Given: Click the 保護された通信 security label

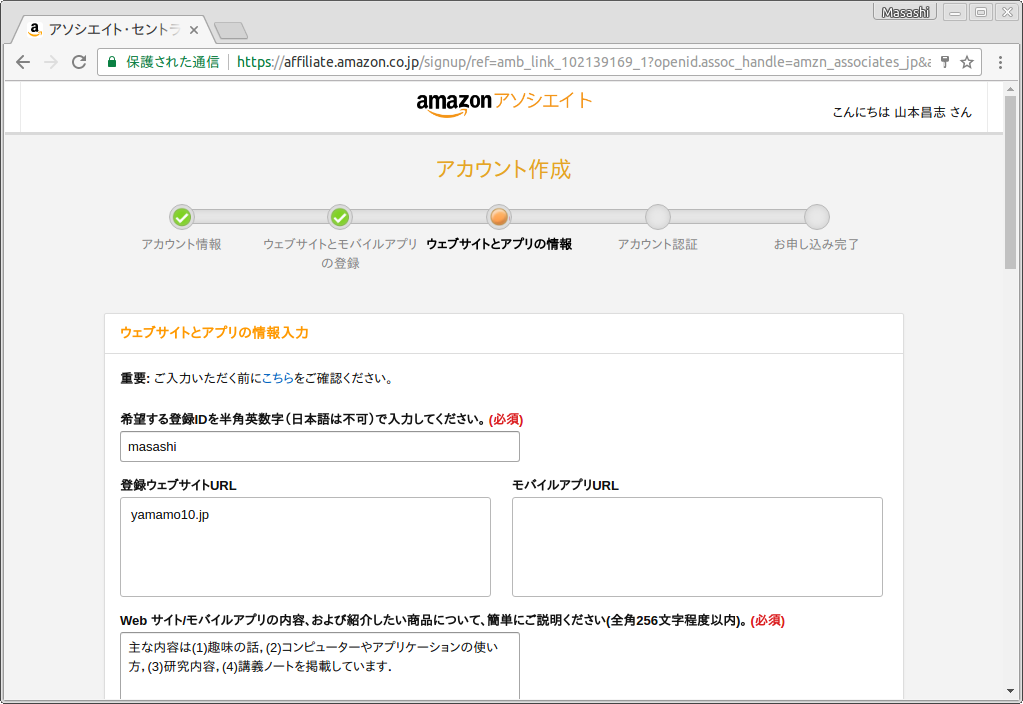Looking at the screenshot, I should pyautogui.click(x=172, y=62).
